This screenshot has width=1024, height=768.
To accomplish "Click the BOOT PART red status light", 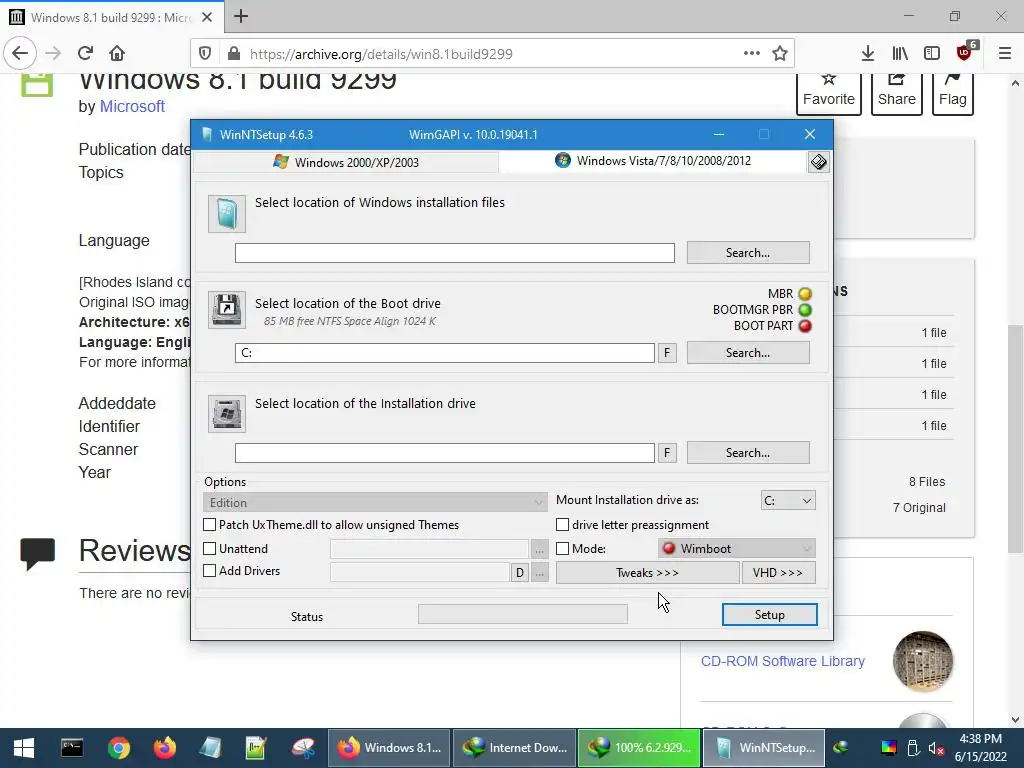I will pos(805,326).
